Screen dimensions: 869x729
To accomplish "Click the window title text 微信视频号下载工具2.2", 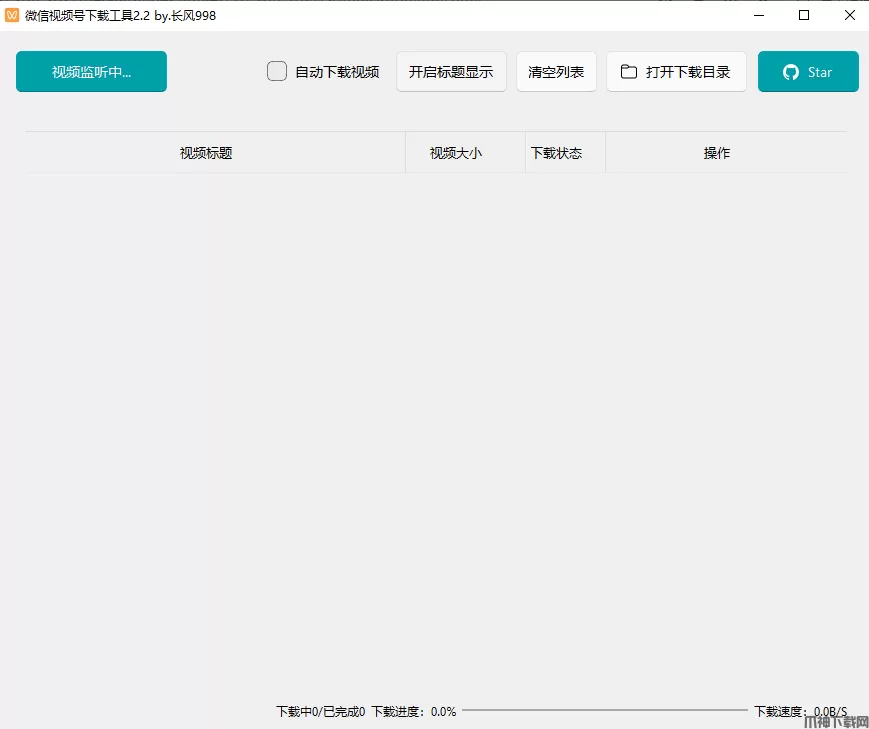I will (120, 15).
